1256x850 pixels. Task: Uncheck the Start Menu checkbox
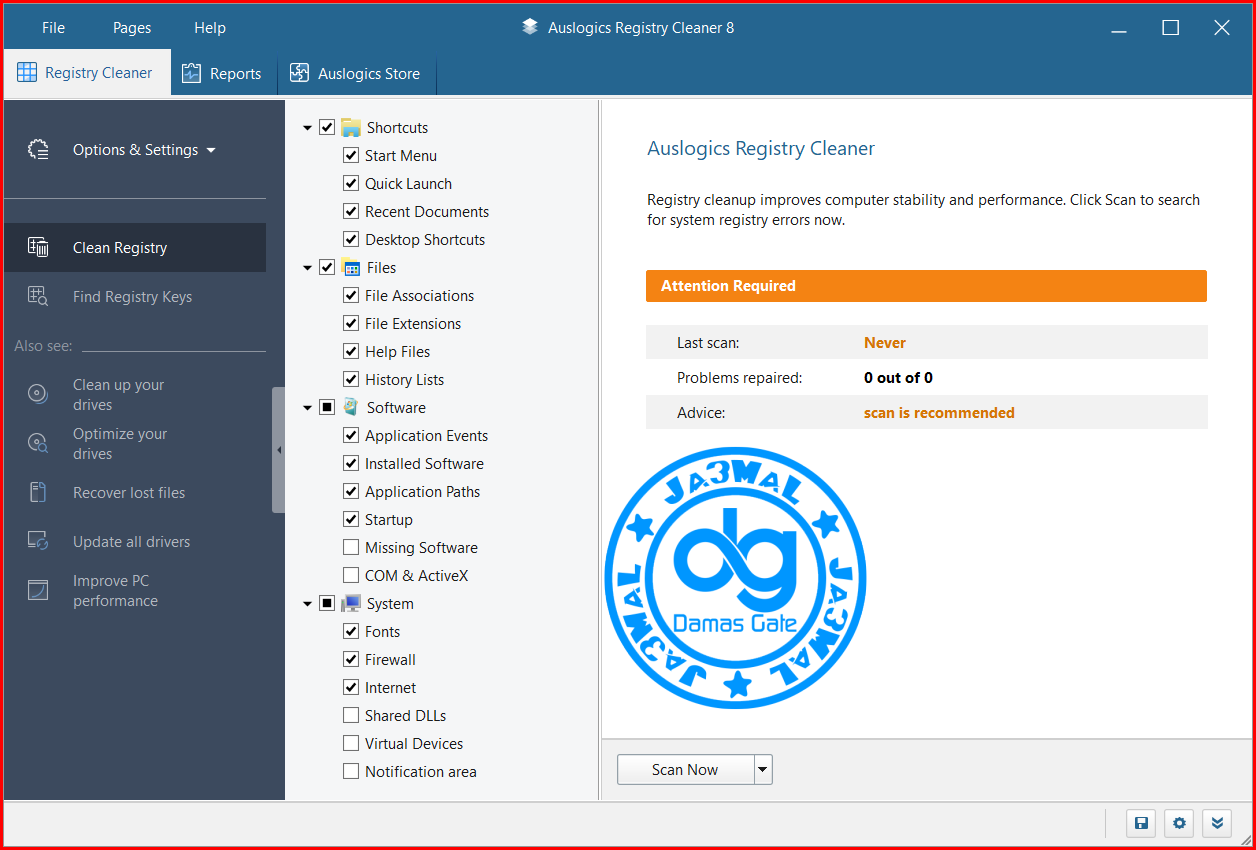pos(351,155)
